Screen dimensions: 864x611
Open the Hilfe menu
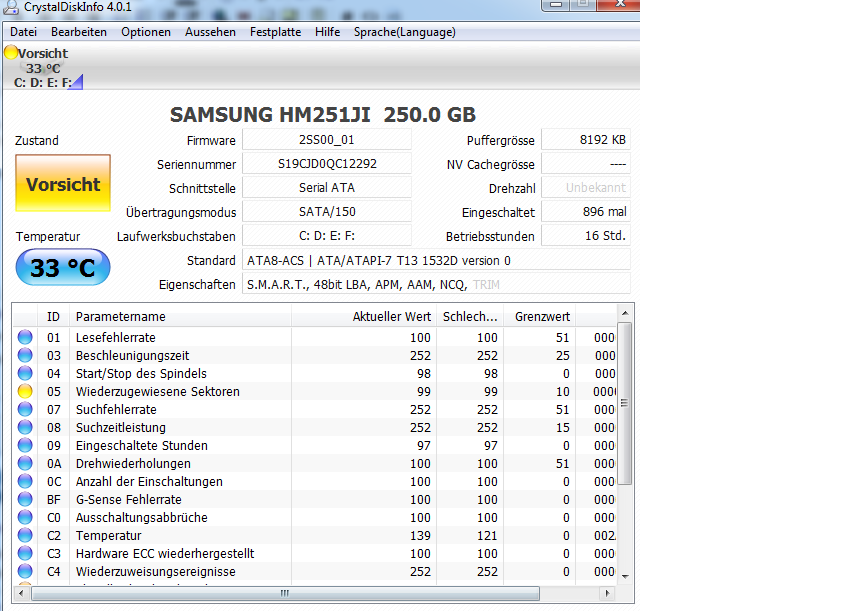click(327, 32)
